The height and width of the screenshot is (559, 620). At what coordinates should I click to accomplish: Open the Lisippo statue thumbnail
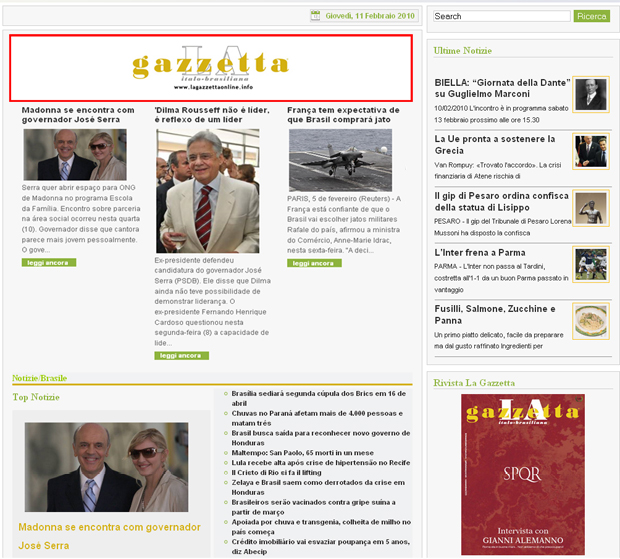[591, 208]
